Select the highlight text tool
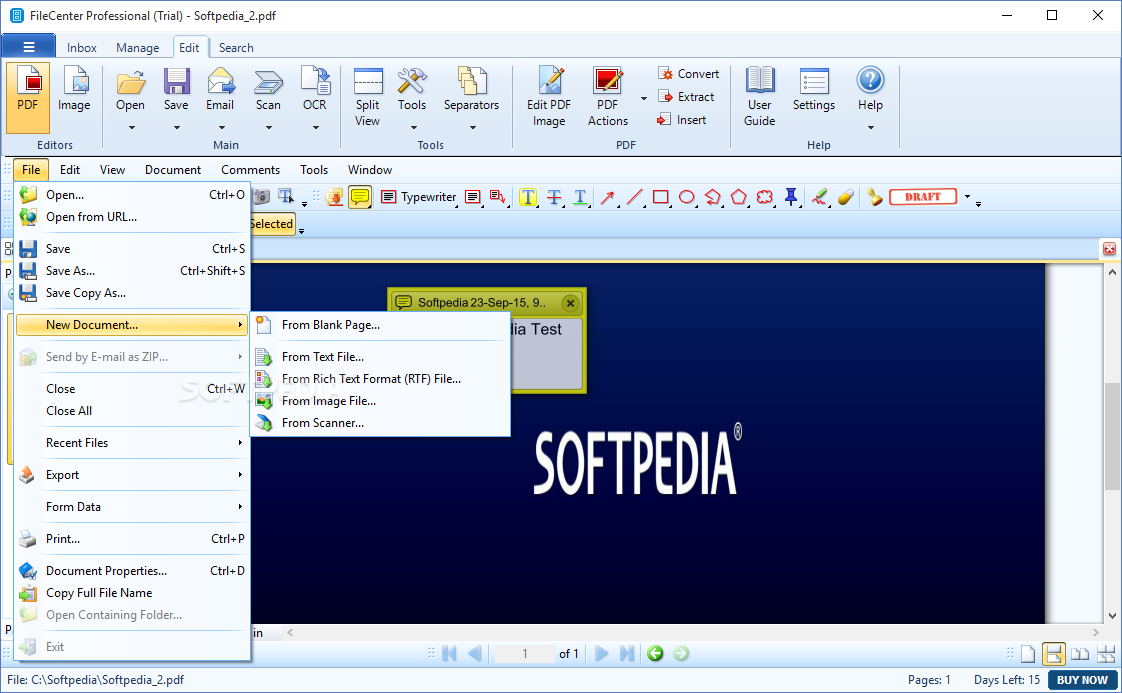The height and width of the screenshot is (693, 1122). tap(528, 197)
